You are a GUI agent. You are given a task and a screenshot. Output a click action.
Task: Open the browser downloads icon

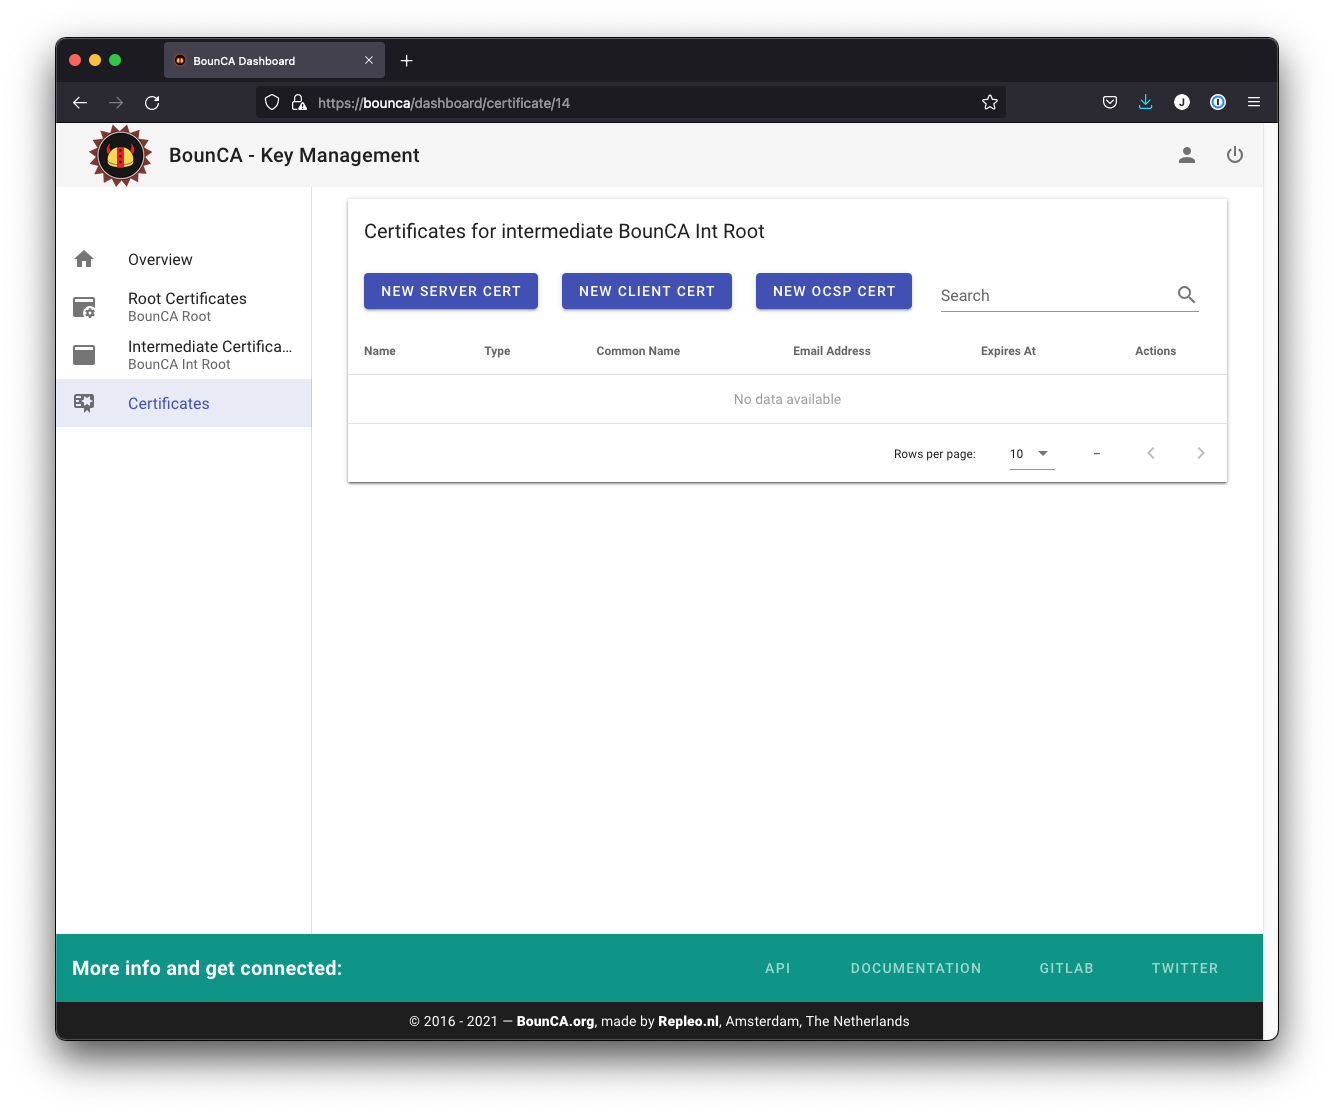coord(1146,102)
